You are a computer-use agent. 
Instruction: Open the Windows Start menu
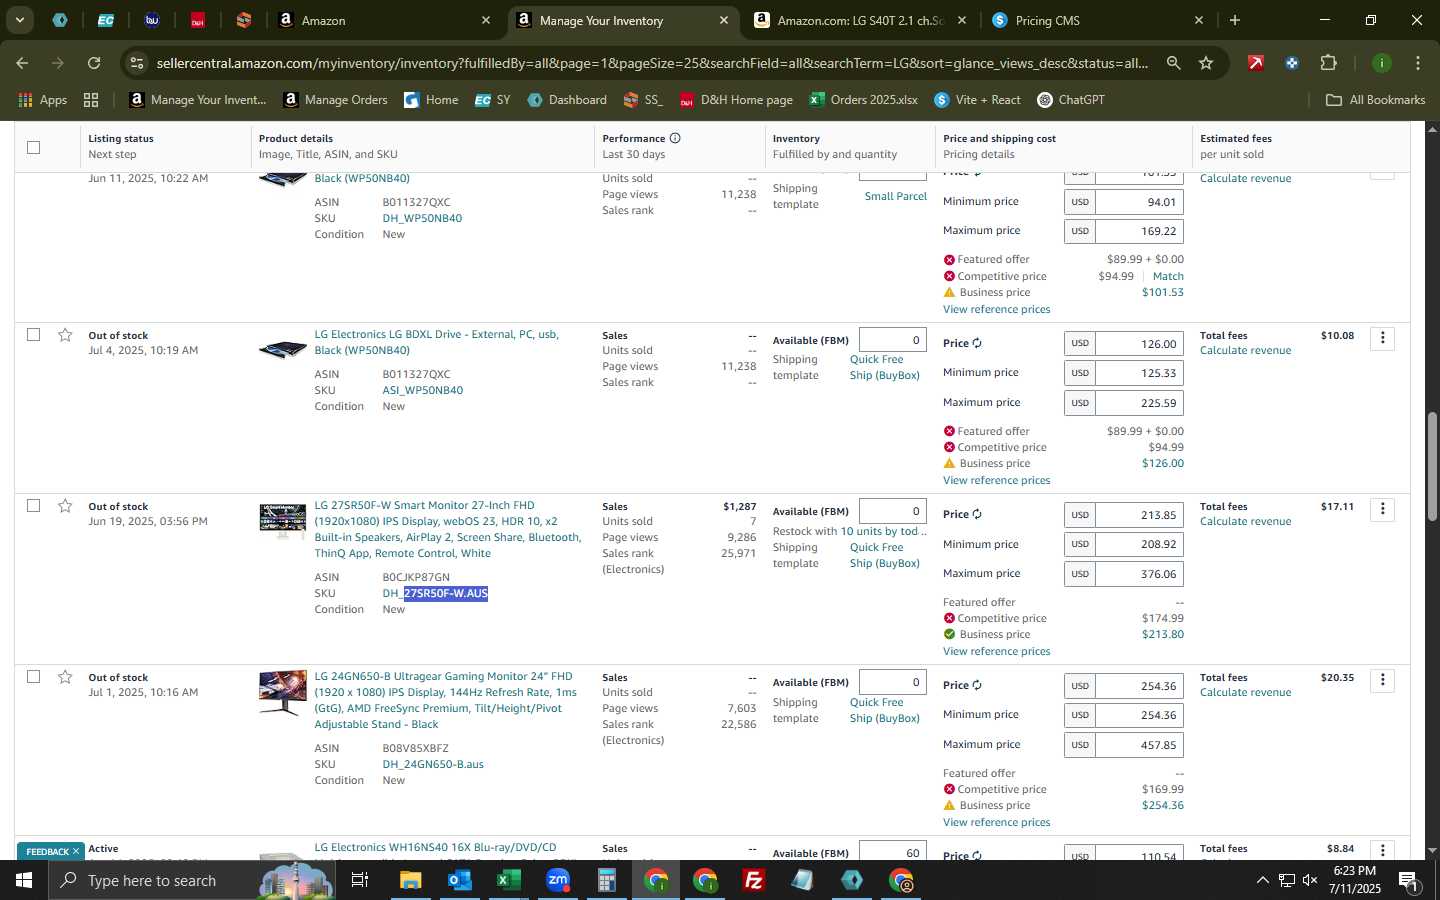(23, 880)
